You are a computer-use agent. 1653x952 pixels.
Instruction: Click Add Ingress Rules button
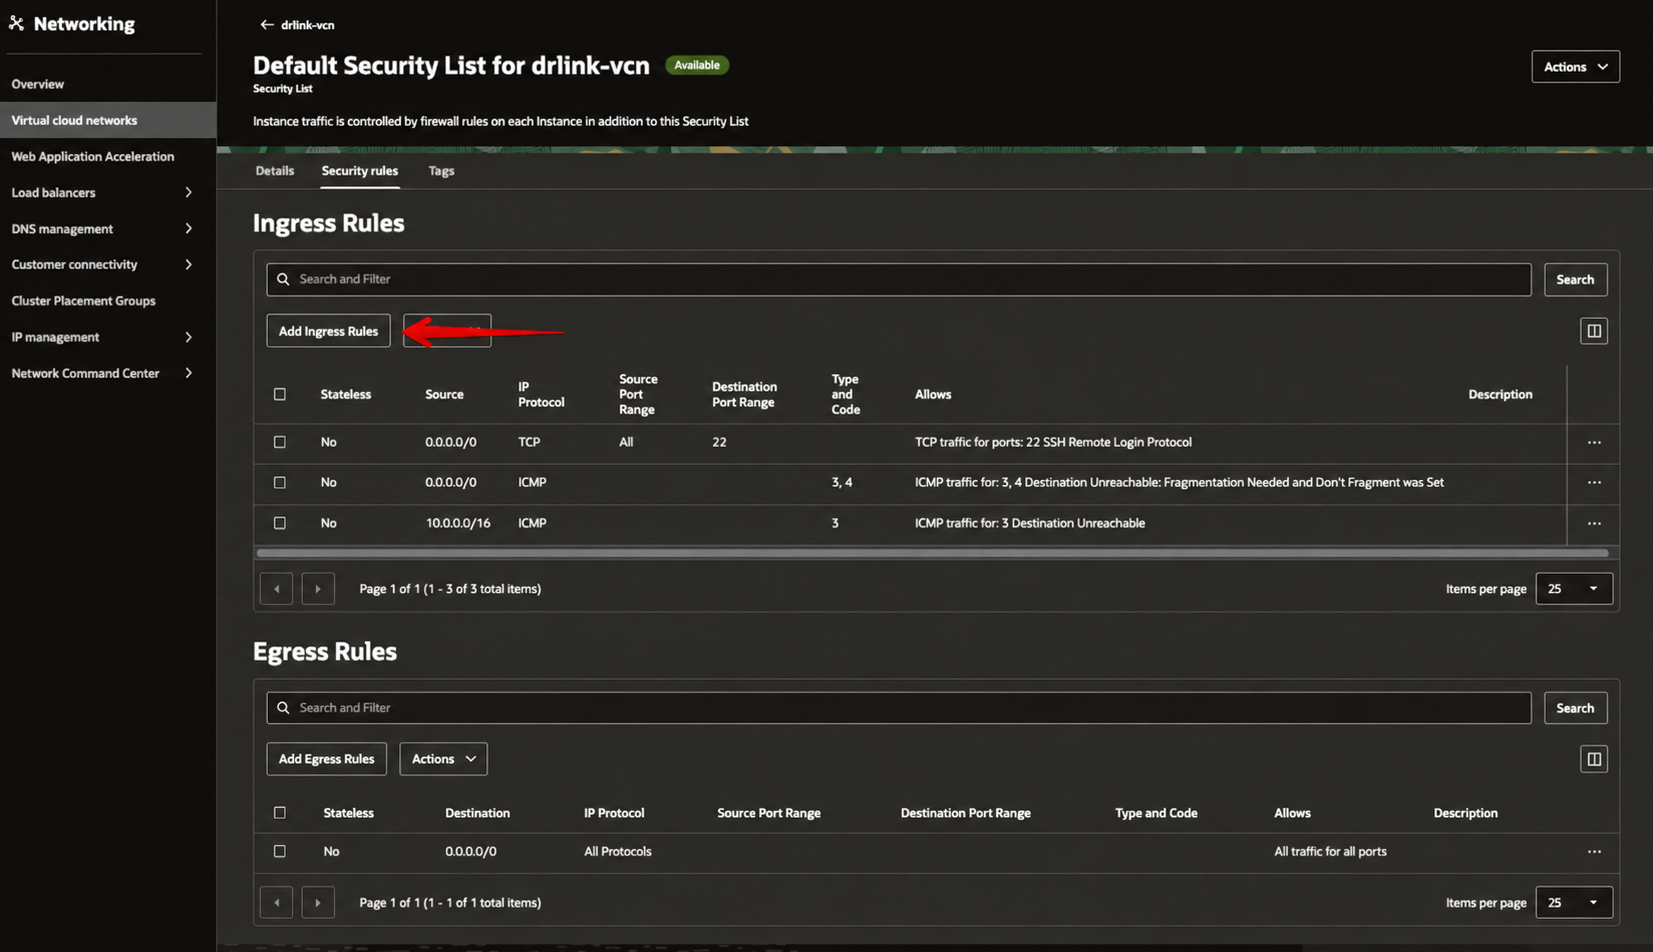[328, 331]
